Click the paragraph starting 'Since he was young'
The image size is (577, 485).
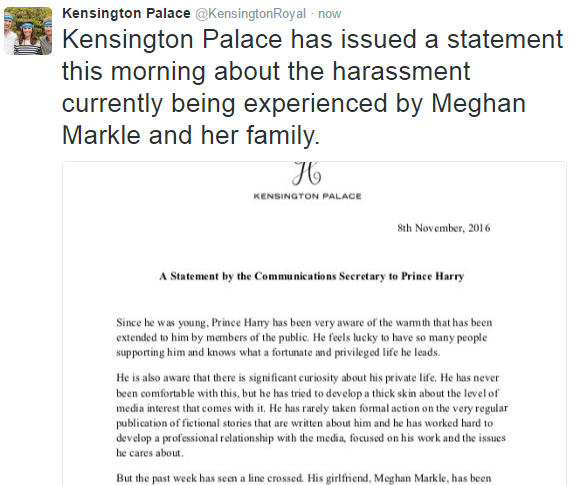coord(304,337)
